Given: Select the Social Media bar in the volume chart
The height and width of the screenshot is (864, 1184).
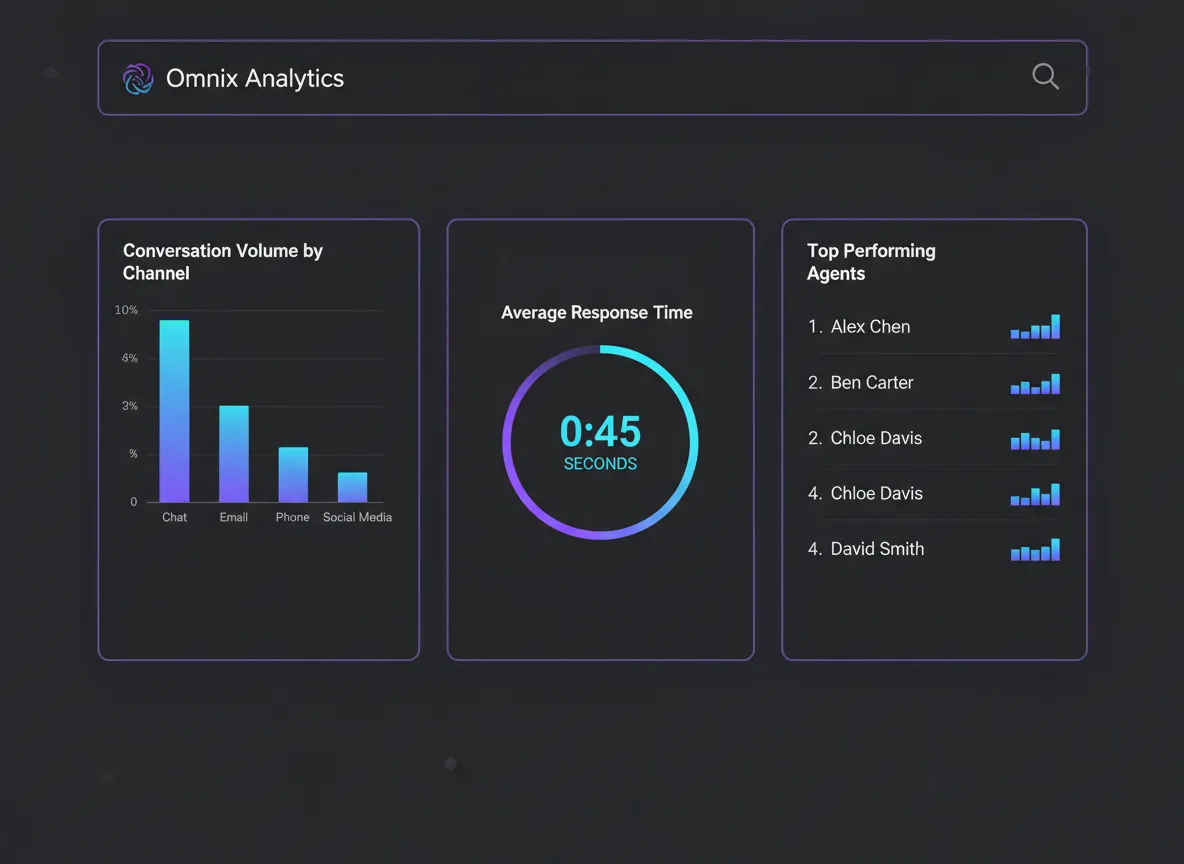Looking at the screenshot, I should [351, 487].
